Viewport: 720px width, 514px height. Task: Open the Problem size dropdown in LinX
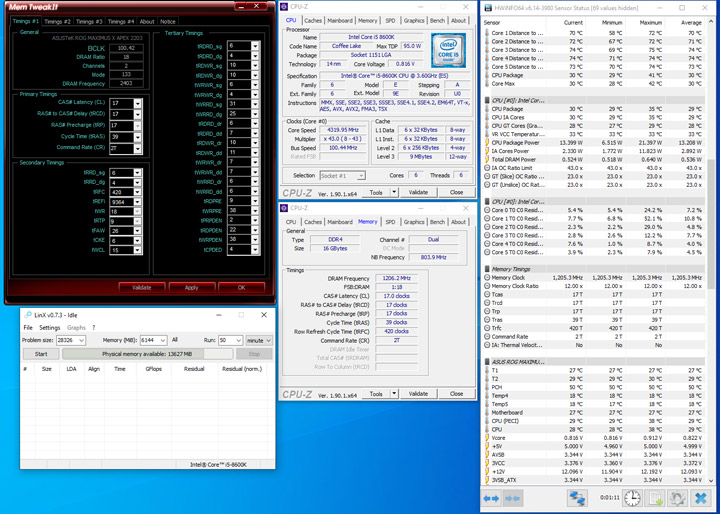click(x=80, y=340)
